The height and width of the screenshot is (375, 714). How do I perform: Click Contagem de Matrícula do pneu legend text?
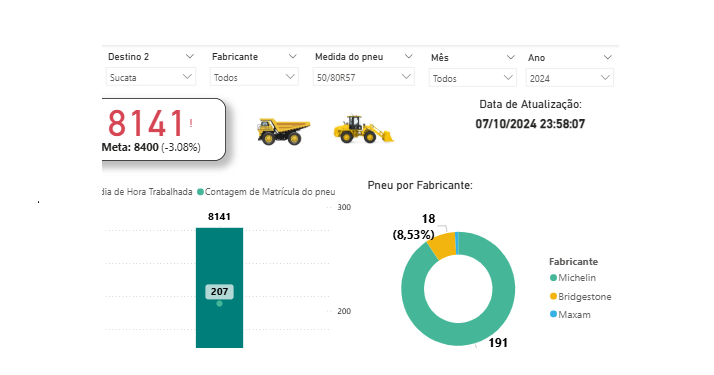point(270,192)
